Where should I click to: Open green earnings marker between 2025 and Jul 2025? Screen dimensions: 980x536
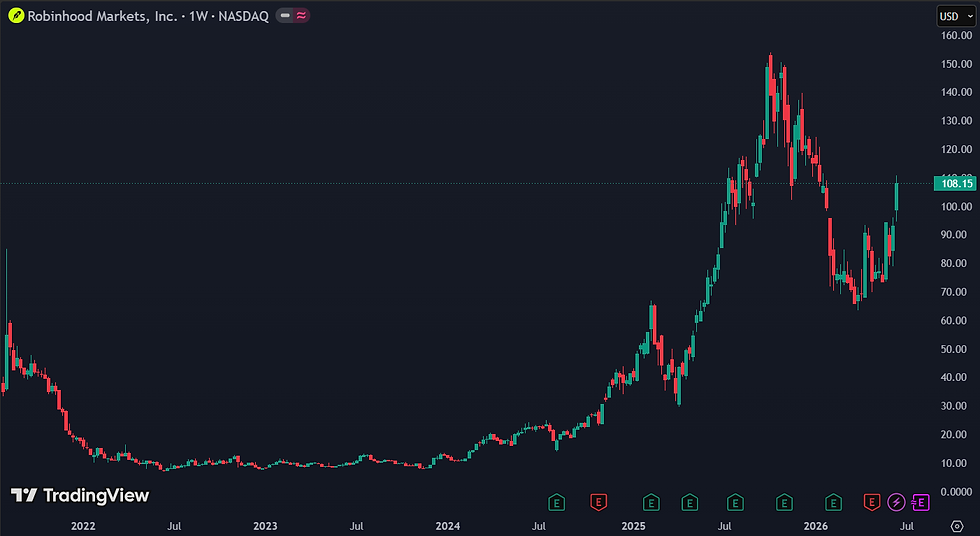click(689, 502)
